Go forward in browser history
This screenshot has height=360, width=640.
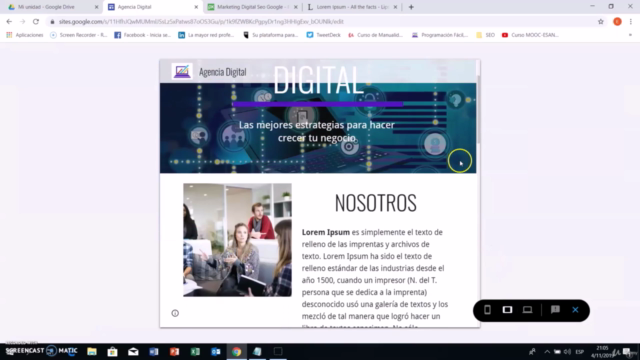coord(22,22)
